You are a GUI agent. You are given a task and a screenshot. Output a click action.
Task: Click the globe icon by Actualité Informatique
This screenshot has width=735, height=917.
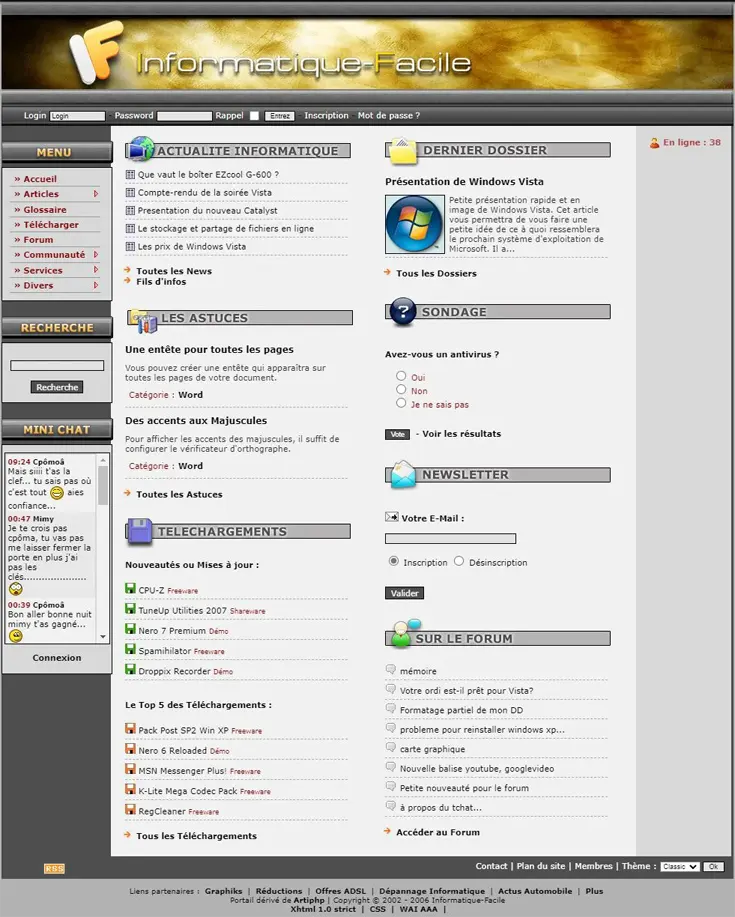[141, 149]
